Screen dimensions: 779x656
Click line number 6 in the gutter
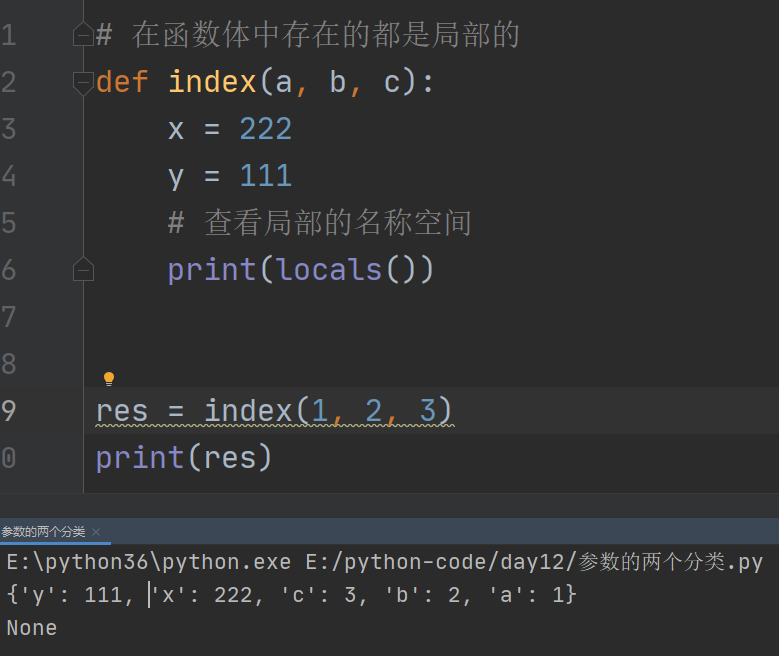9,270
